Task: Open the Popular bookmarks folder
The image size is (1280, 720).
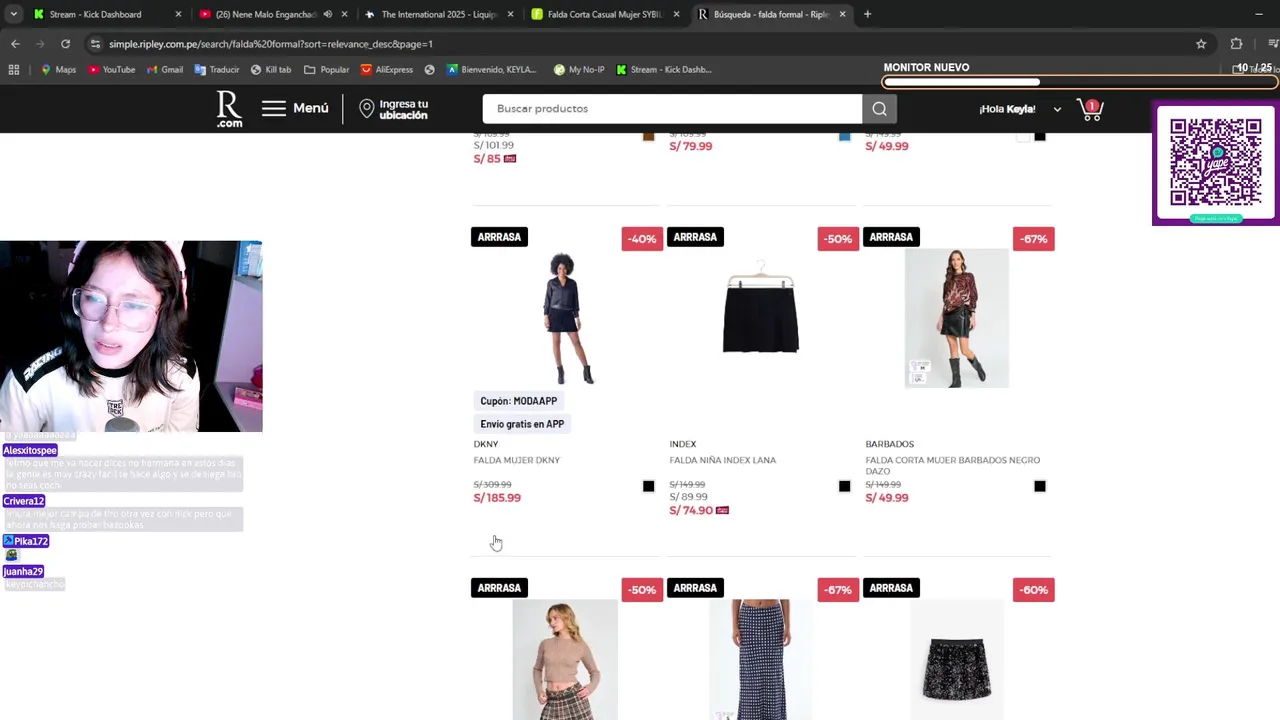Action: point(327,70)
